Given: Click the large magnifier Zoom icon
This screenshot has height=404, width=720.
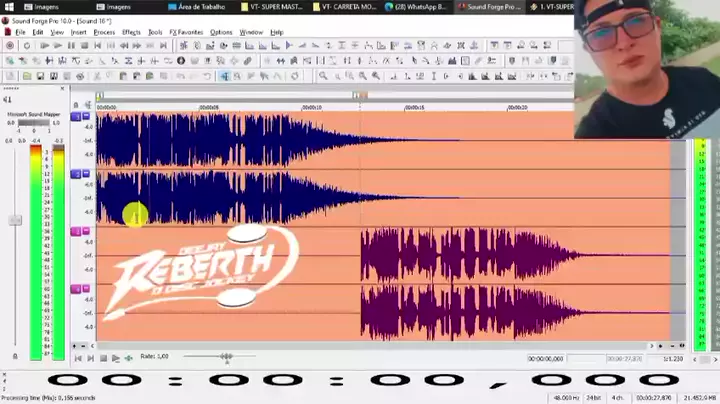Looking at the screenshot, I should click(x=323, y=76).
